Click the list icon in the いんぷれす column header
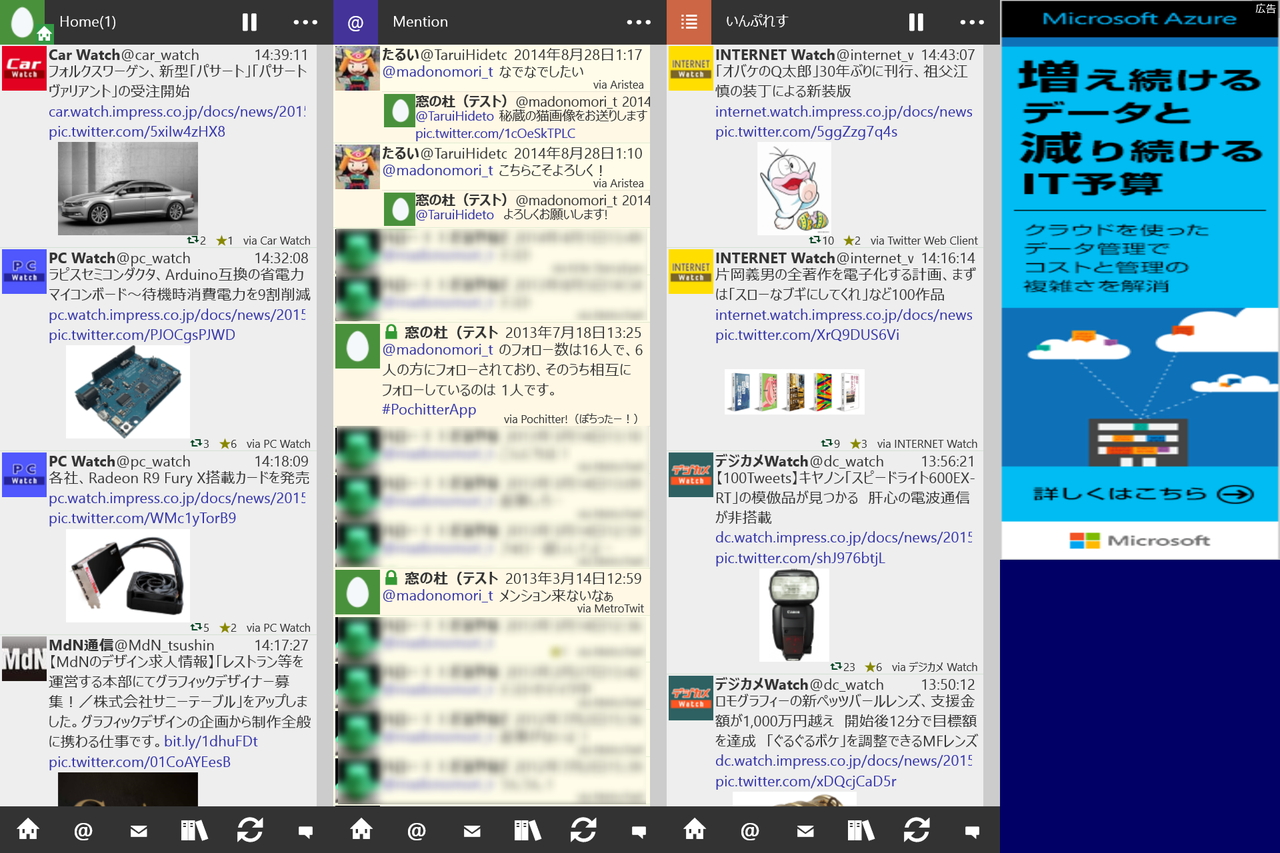The image size is (1280, 853). point(688,21)
